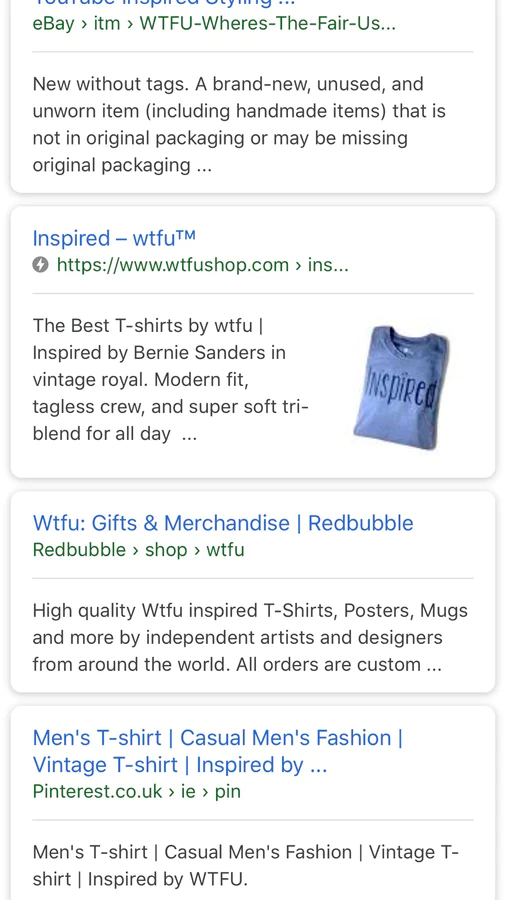This screenshot has width=506, height=900.
Task: Click the Pinterest.co.uk › ie › pin breadcrumb
Action: point(137,792)
